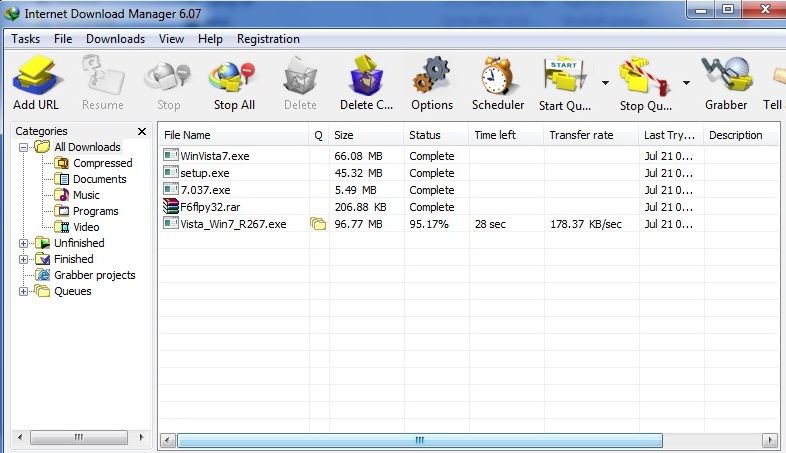Open the File menu
This screenshot has width=786, height=453.
(x=63, y=39)
